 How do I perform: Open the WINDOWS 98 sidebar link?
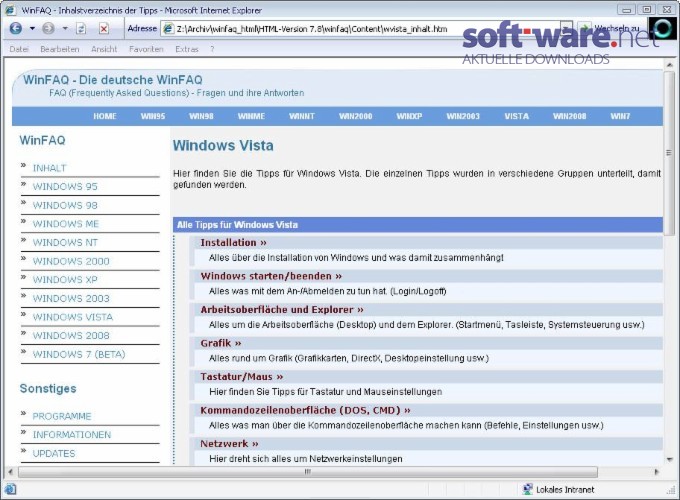pyautogui.click(x=65, y=205)
